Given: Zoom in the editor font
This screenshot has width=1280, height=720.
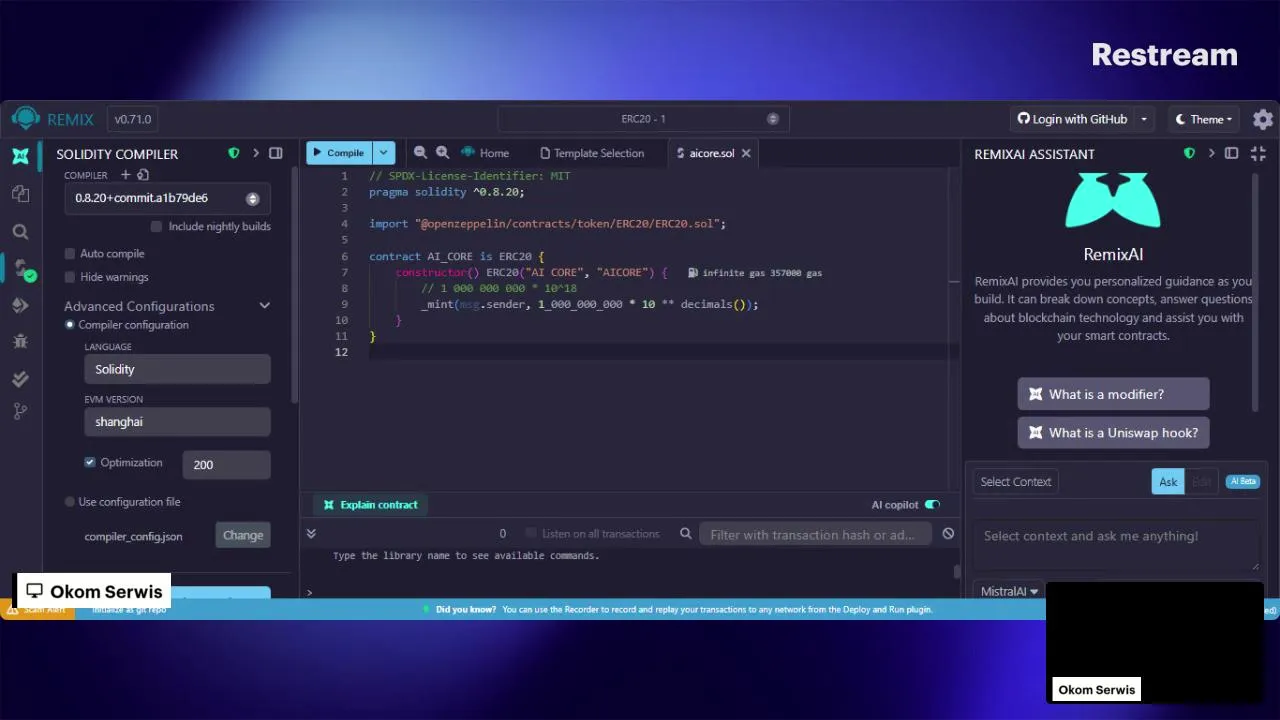Looking at the screenshot, I should [442, 152].
